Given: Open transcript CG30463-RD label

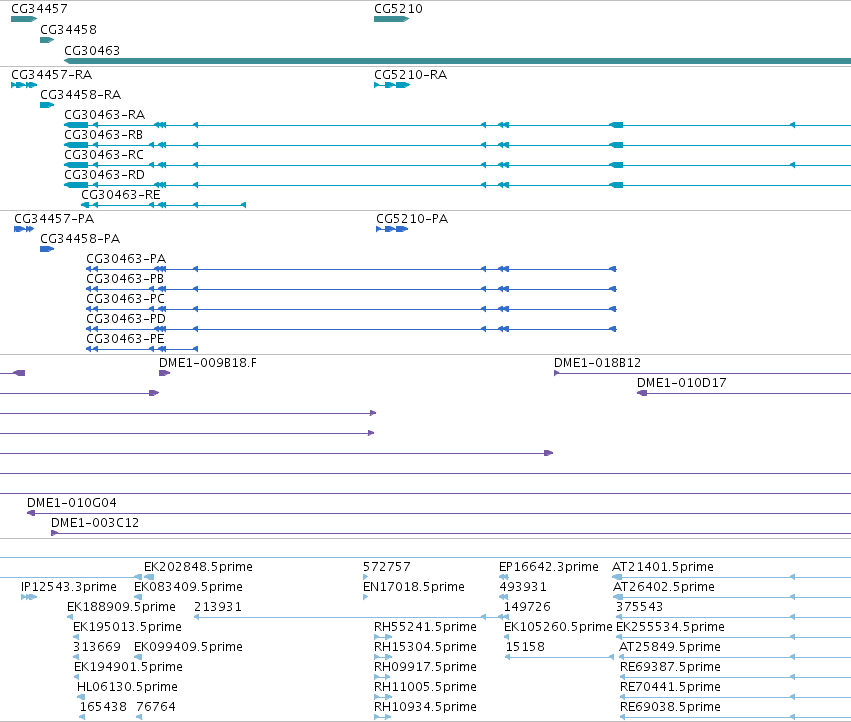Looking at the screenshot, I should [105, 175].
